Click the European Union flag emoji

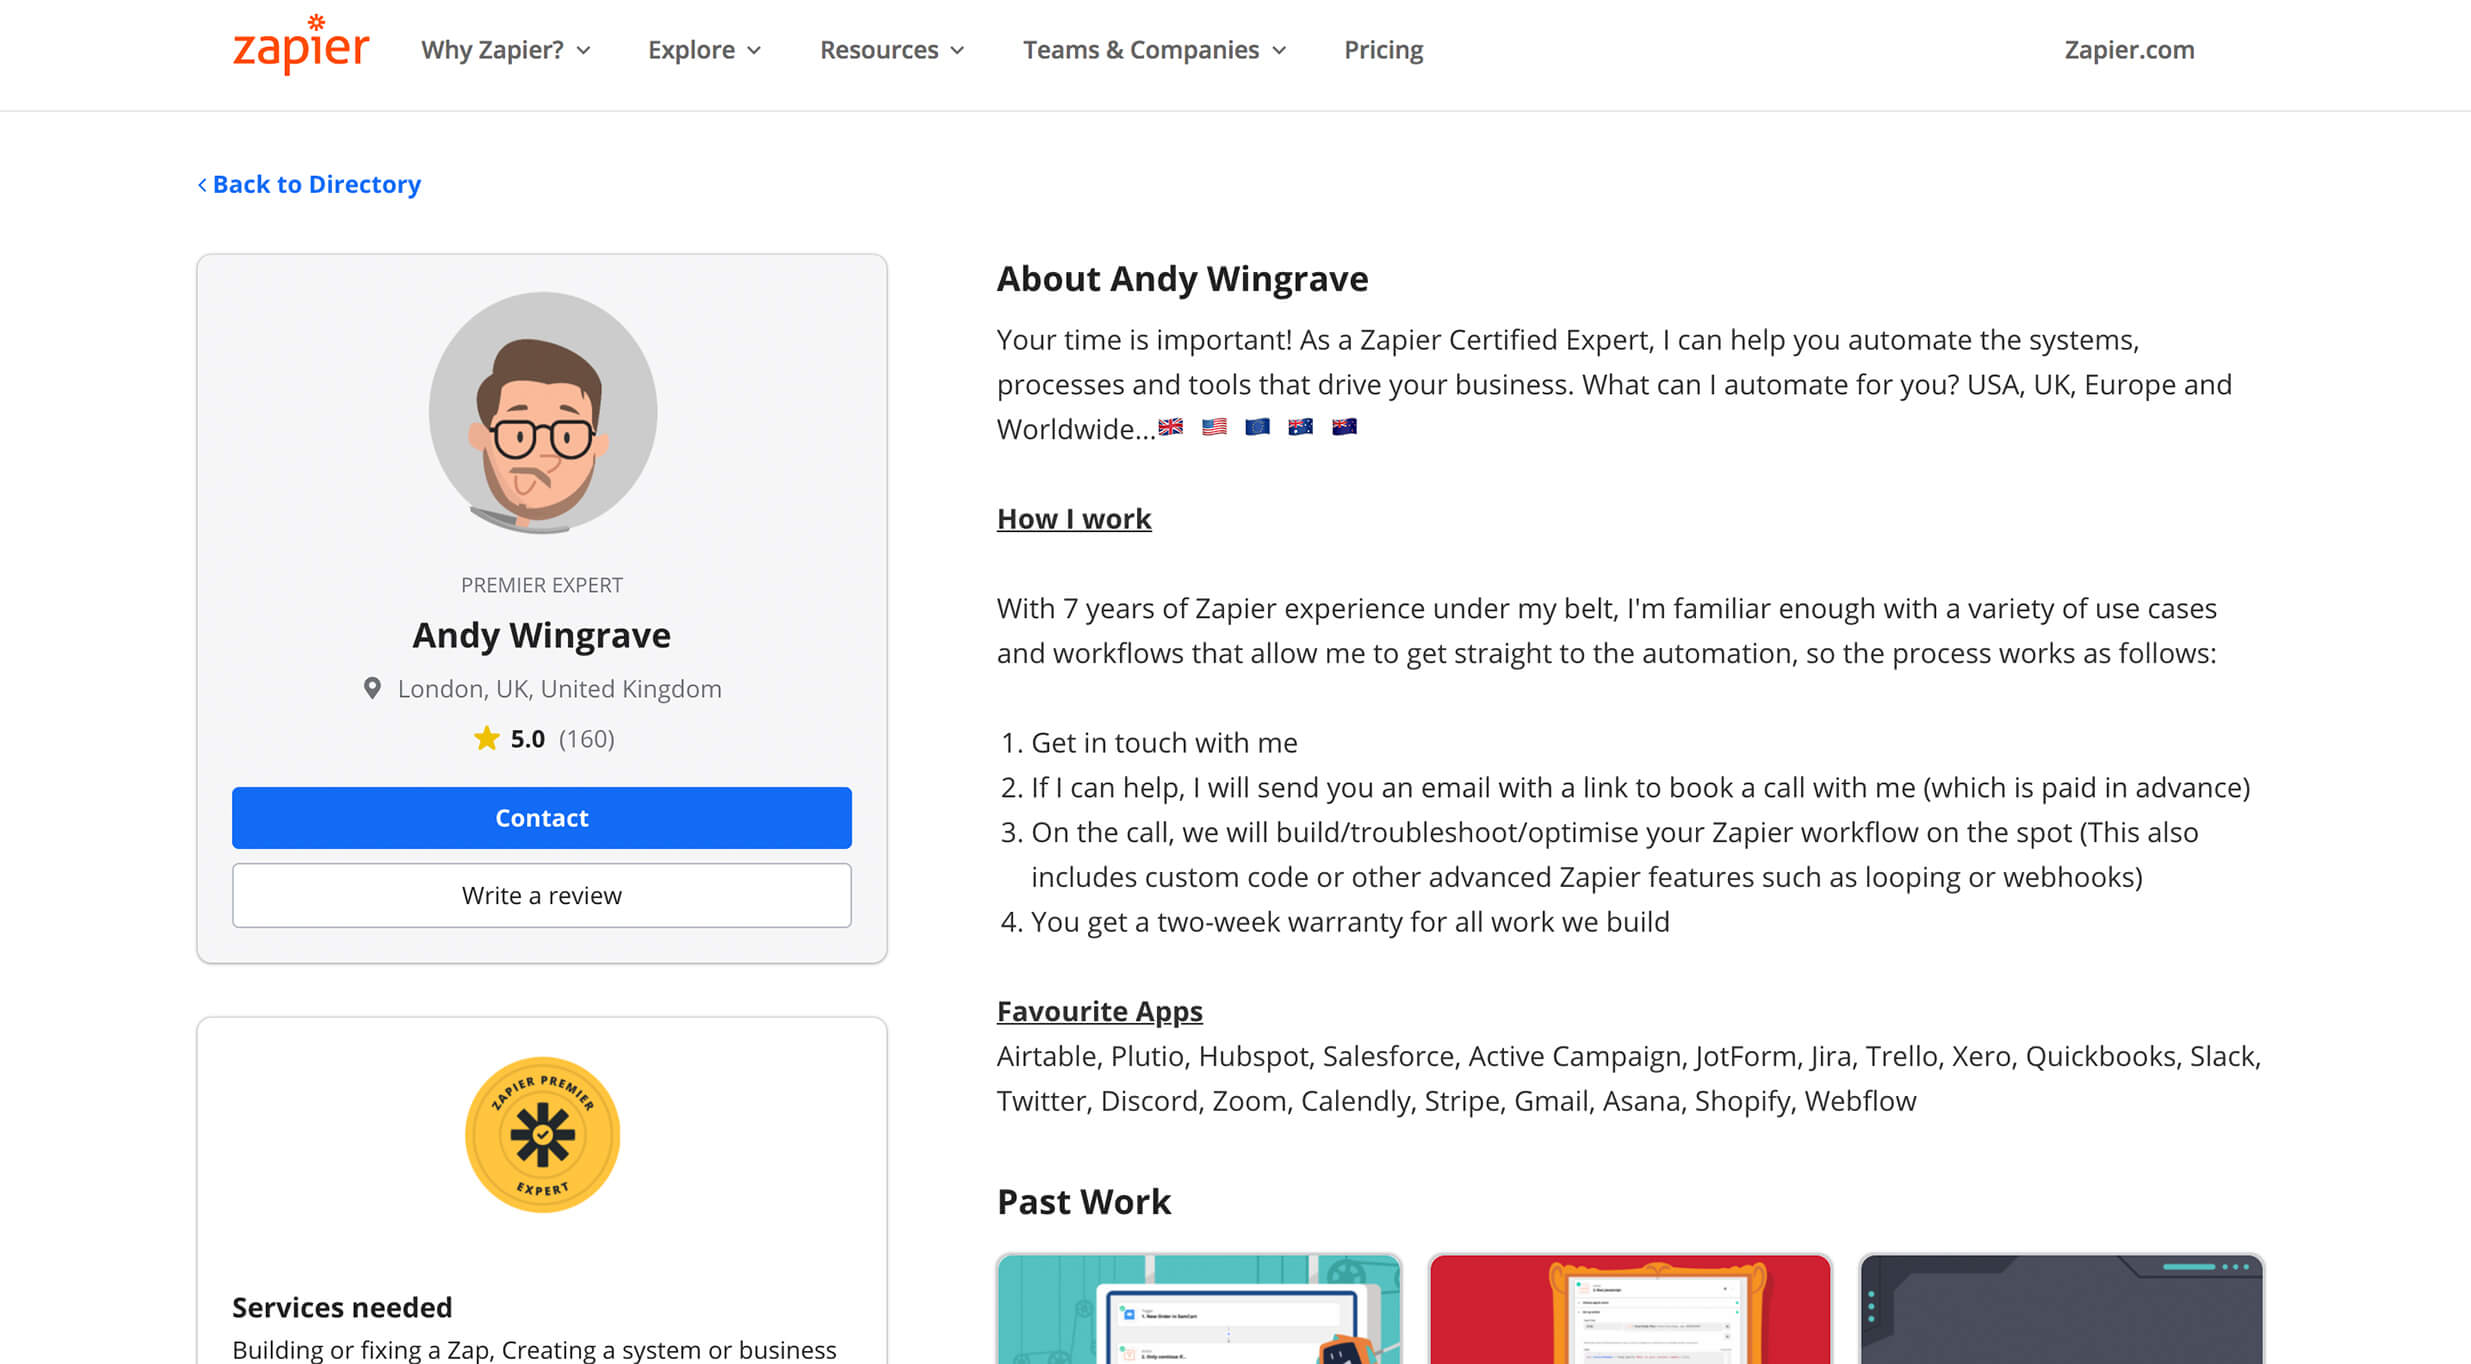tap(1257, 427)
